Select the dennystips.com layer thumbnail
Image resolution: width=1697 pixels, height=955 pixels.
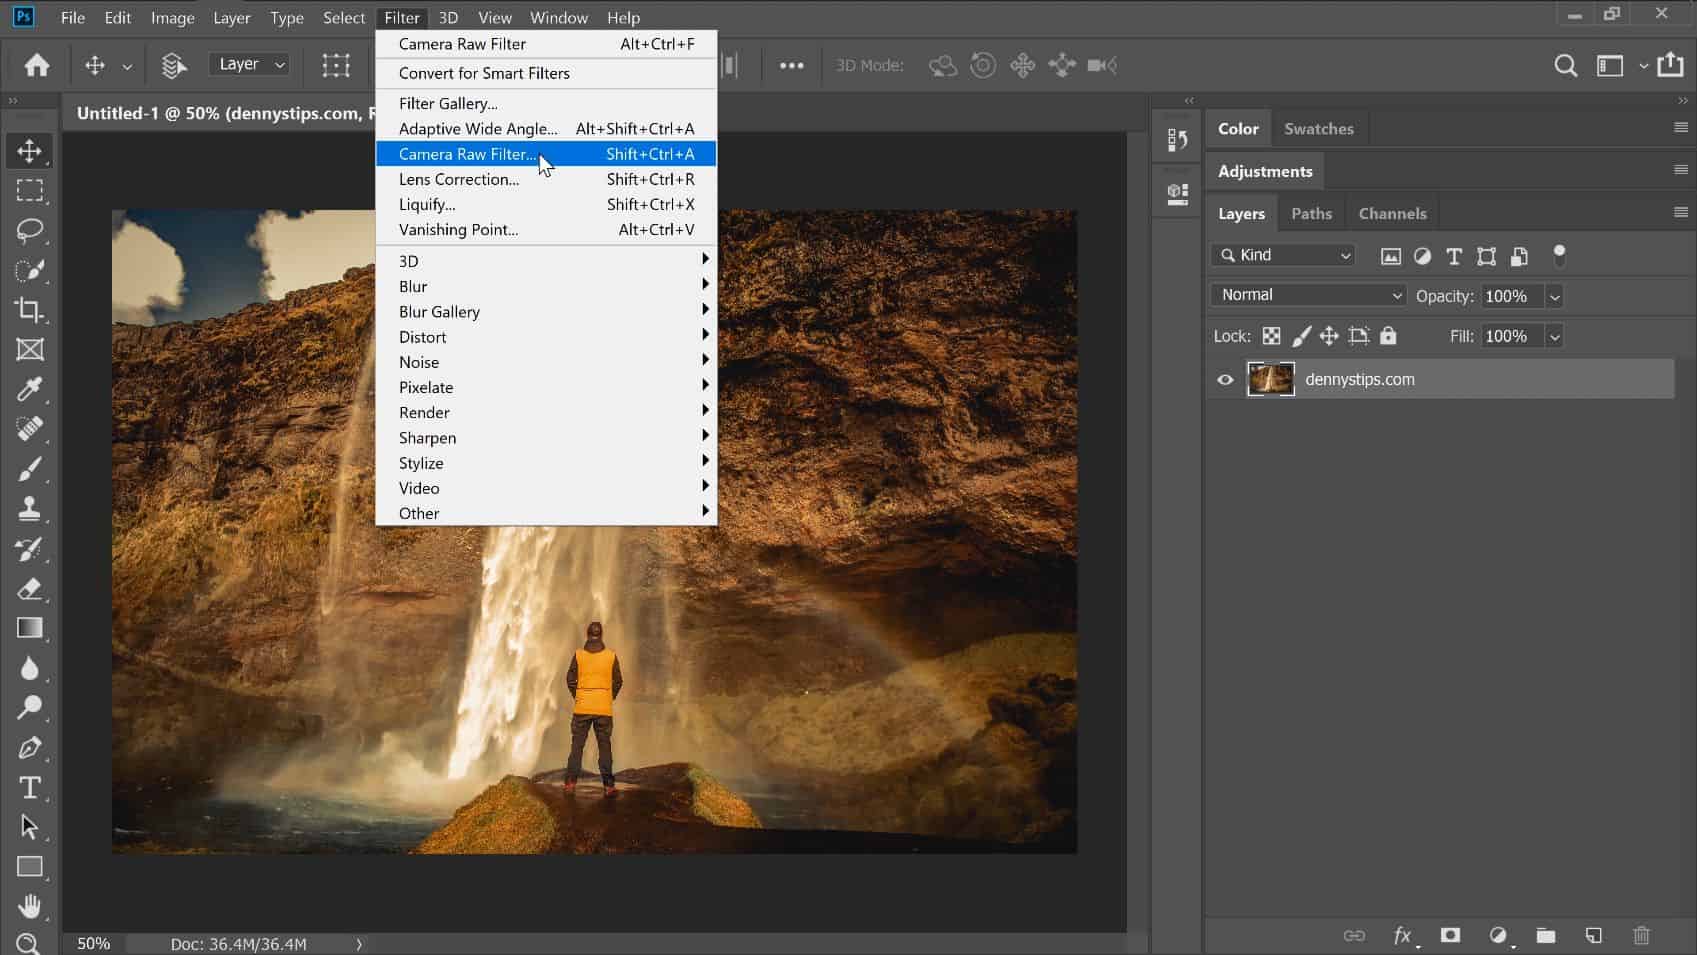point(1270,380)
